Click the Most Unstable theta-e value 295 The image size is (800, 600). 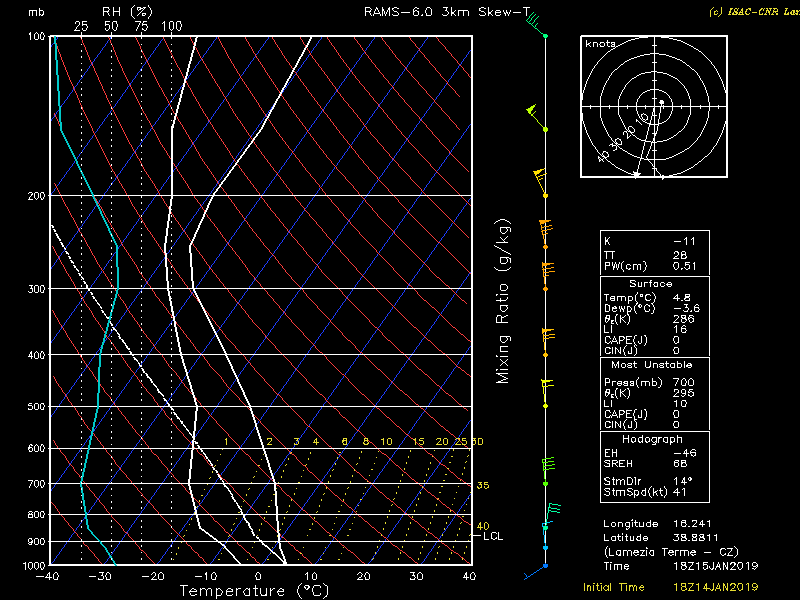pyautogui.click(x=684, y=393)
